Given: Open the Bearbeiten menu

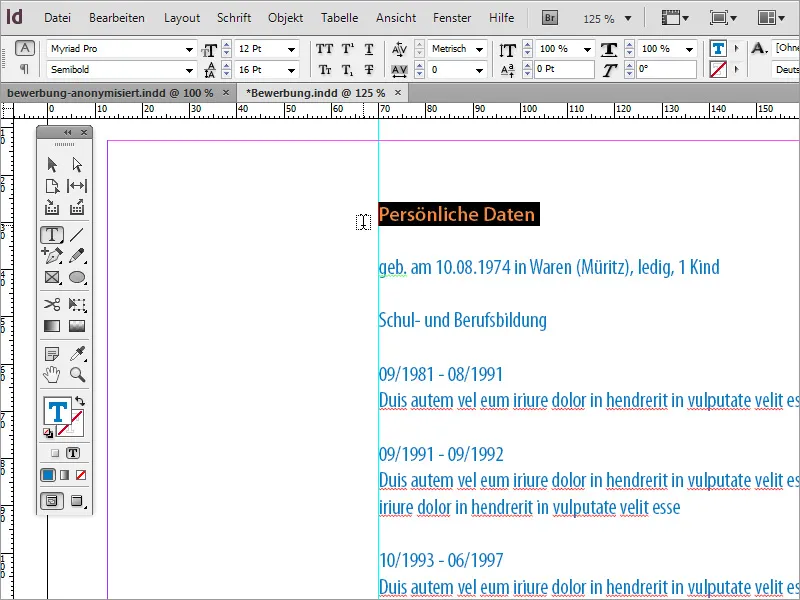Looking at the screenshot, I should click(x=116, y=18).
